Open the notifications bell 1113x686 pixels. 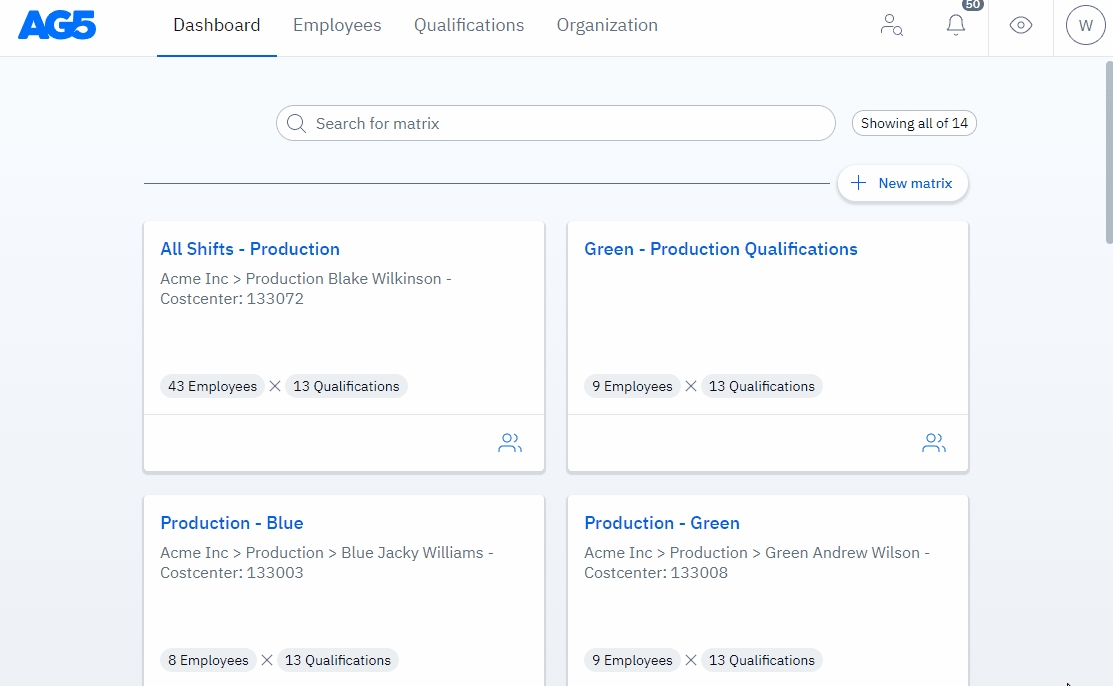pos(955,25)
